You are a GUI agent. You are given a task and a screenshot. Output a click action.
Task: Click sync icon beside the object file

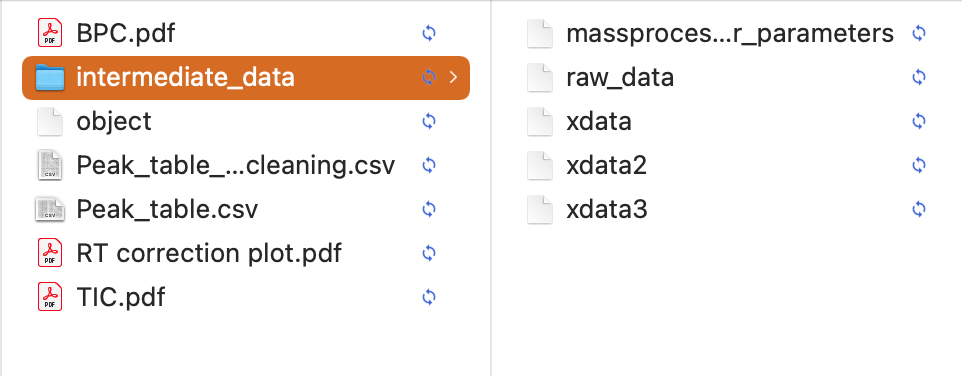[429, 121]
